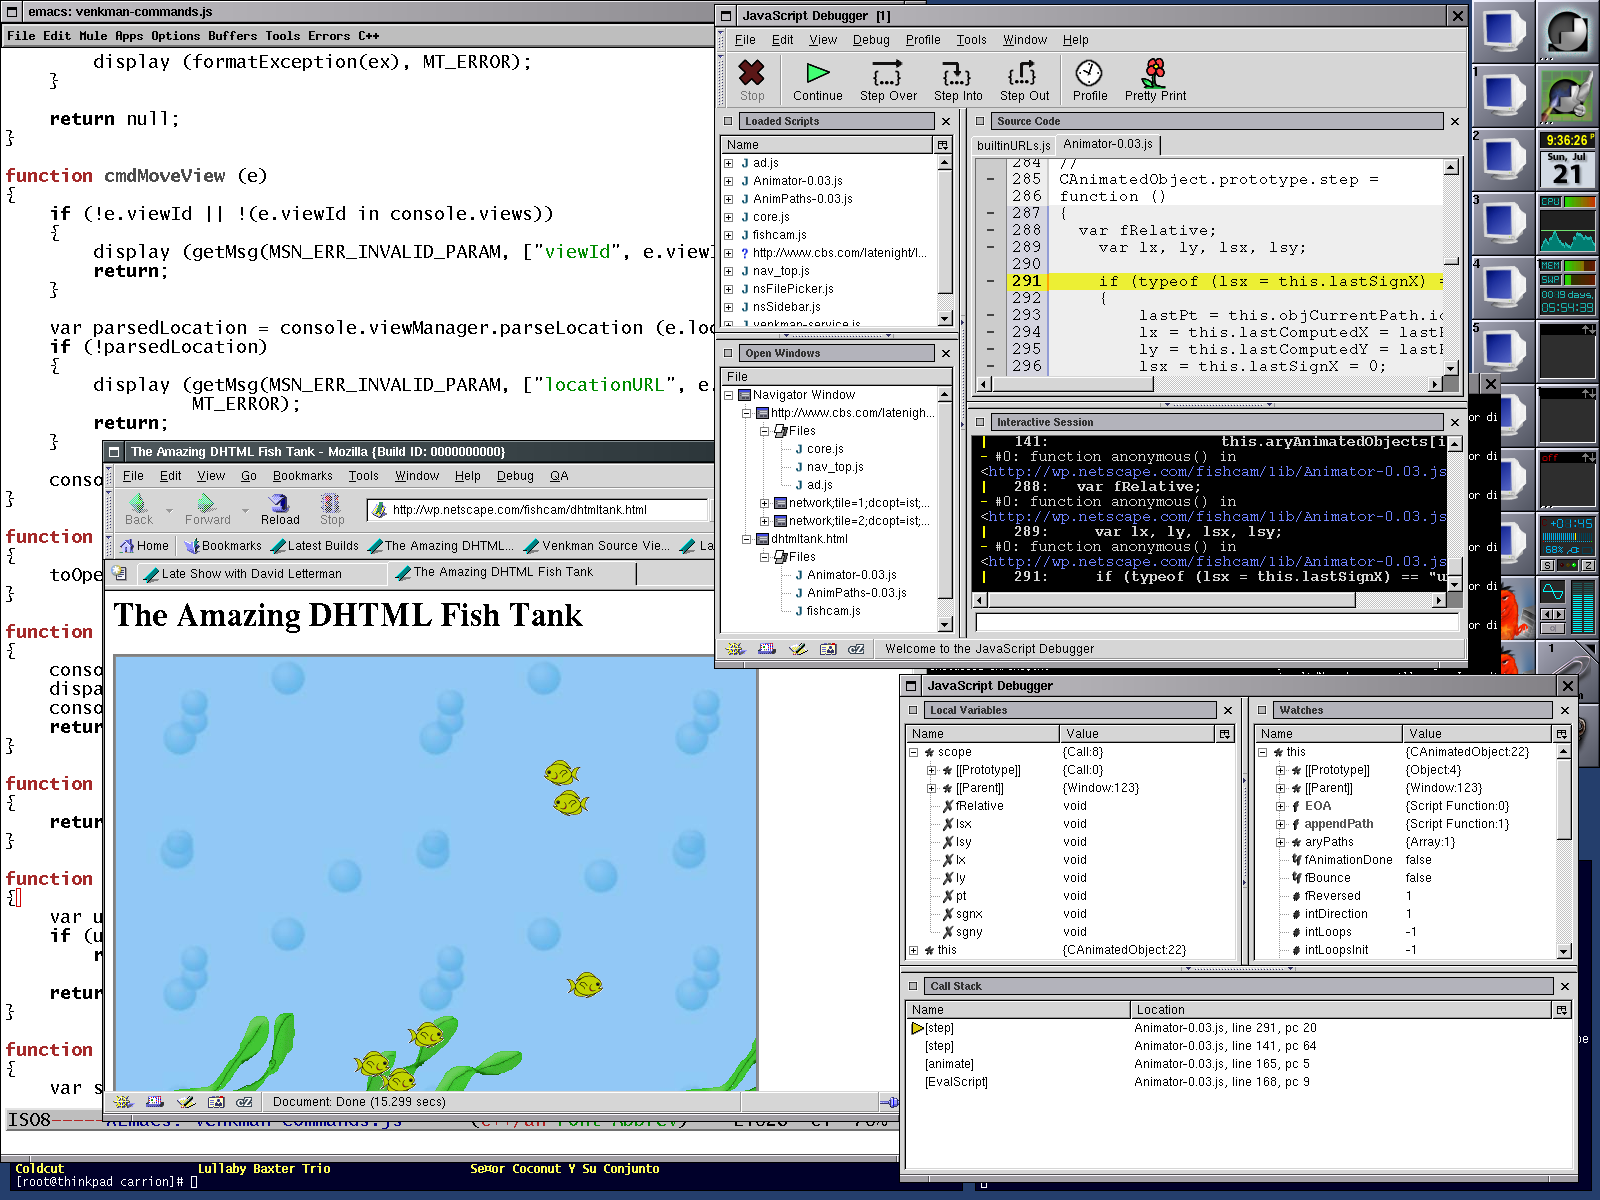The height and width of the screenshot is (1200, 1600).
Task: Expand appendPath in Watches panel
Action: (1280, 824)
